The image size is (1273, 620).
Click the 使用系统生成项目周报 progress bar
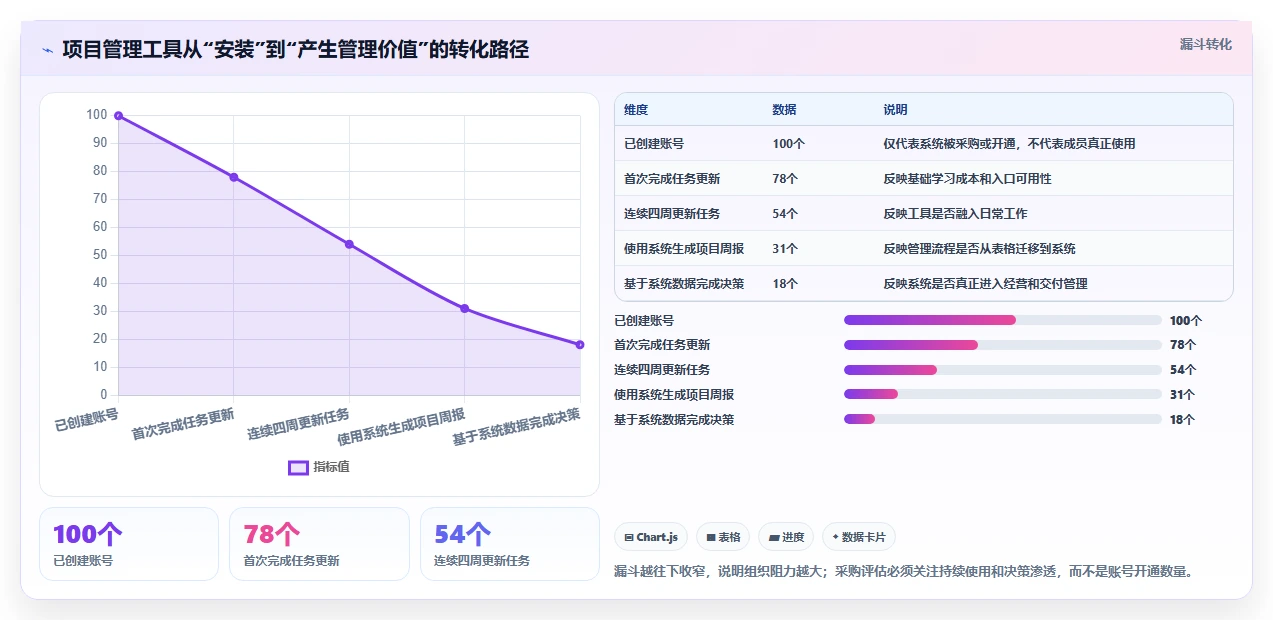(x=1003, y=395)
